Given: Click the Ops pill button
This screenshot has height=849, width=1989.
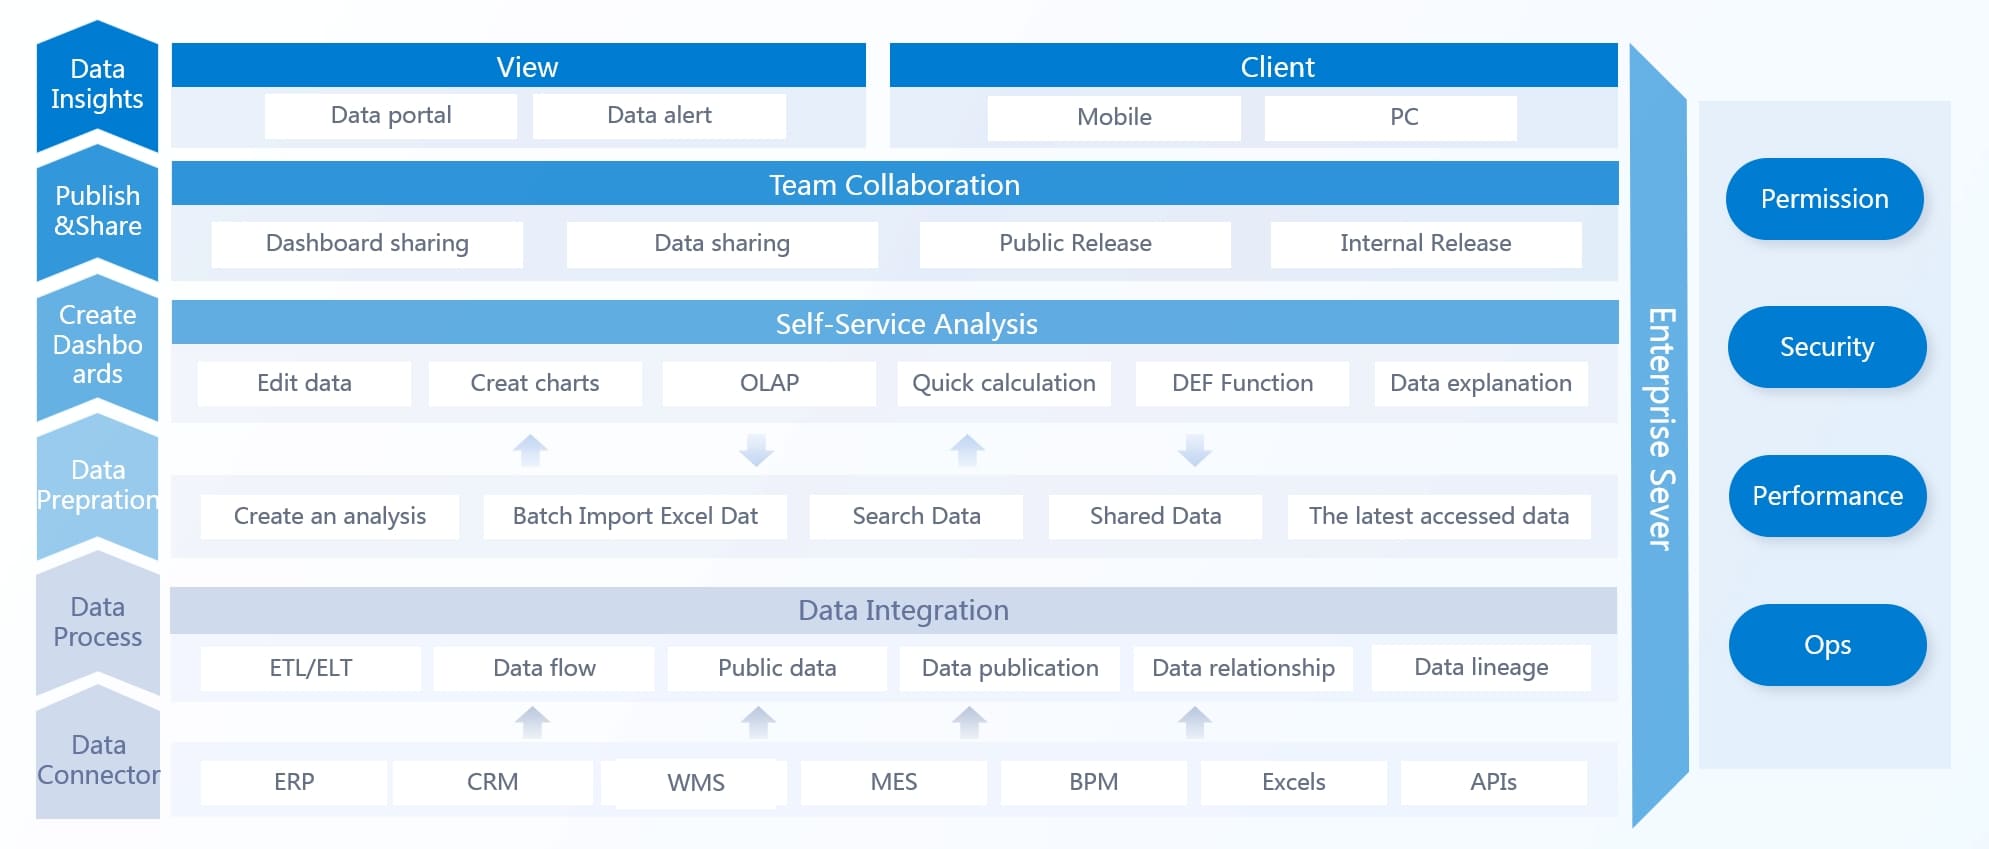Looking at the screenshot, I should coord(1826,645).
